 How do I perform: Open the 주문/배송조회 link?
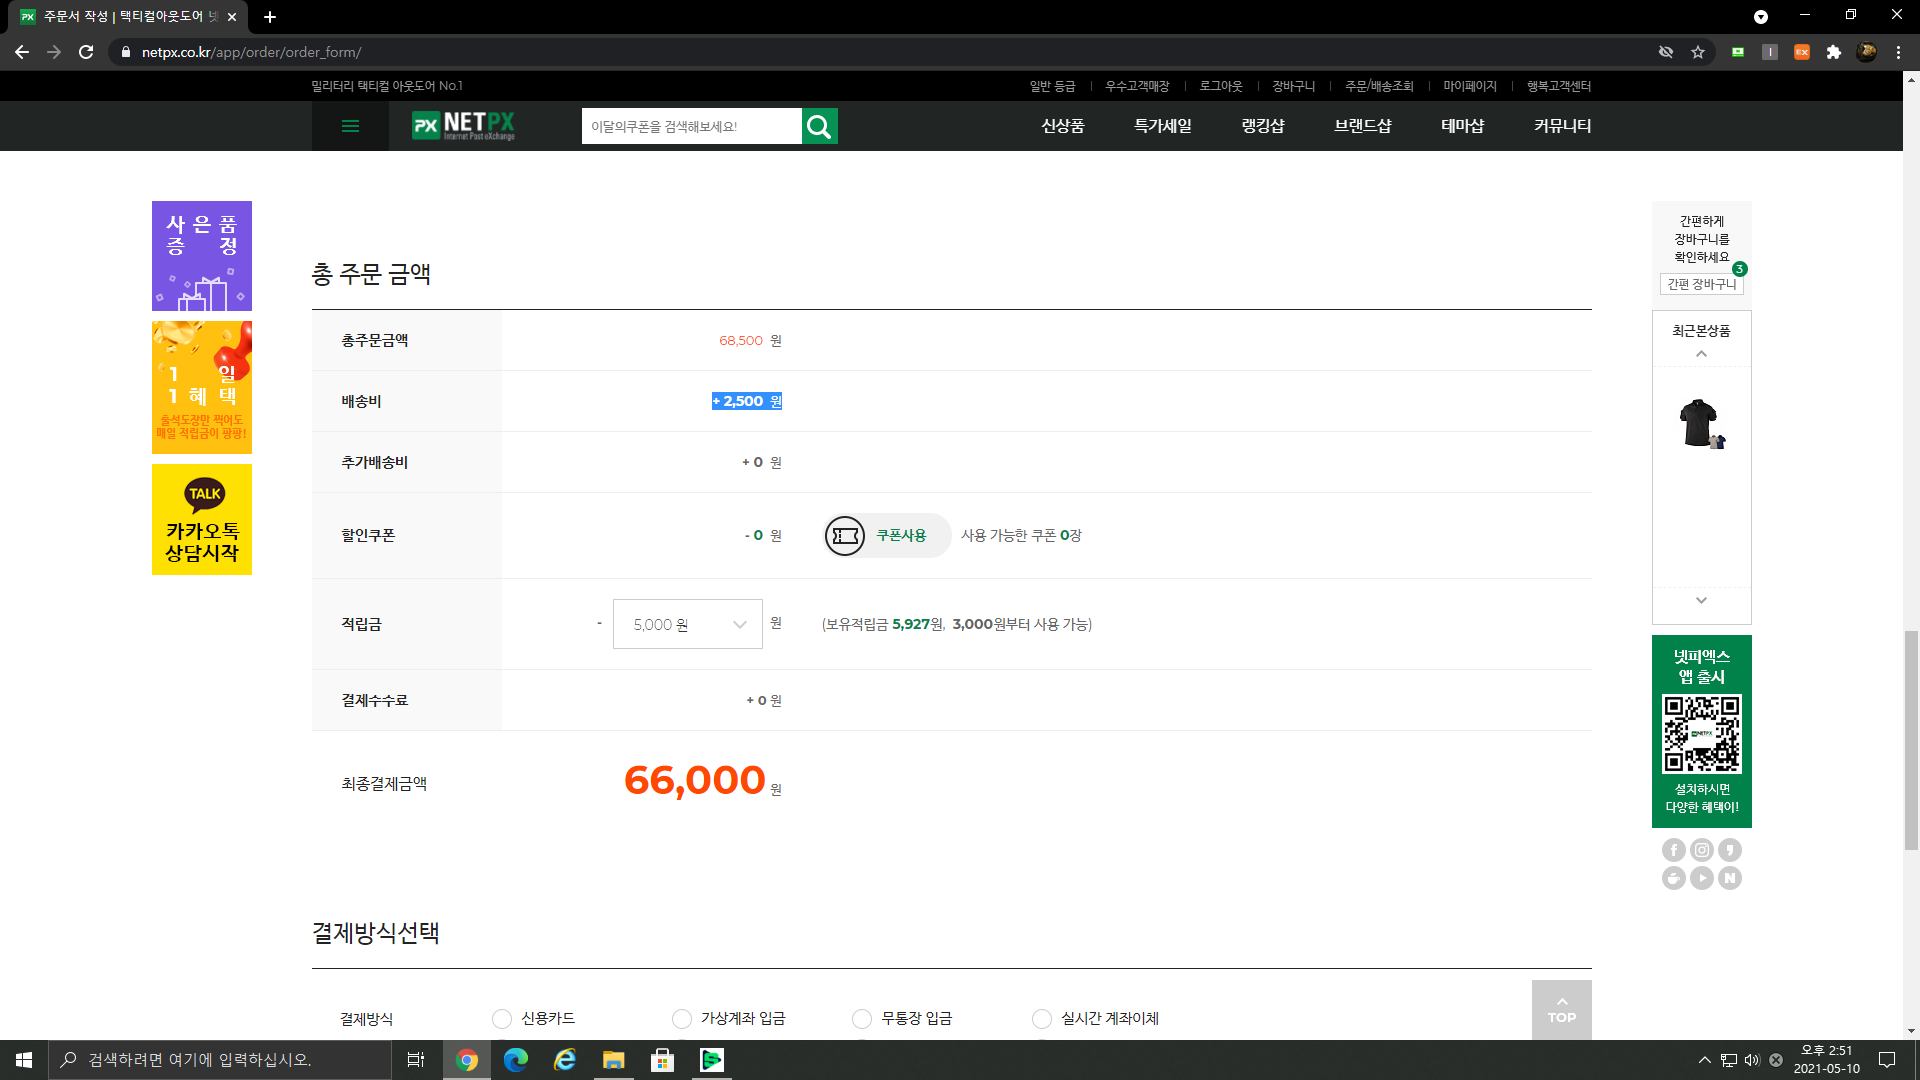(x=1379, y=86)
